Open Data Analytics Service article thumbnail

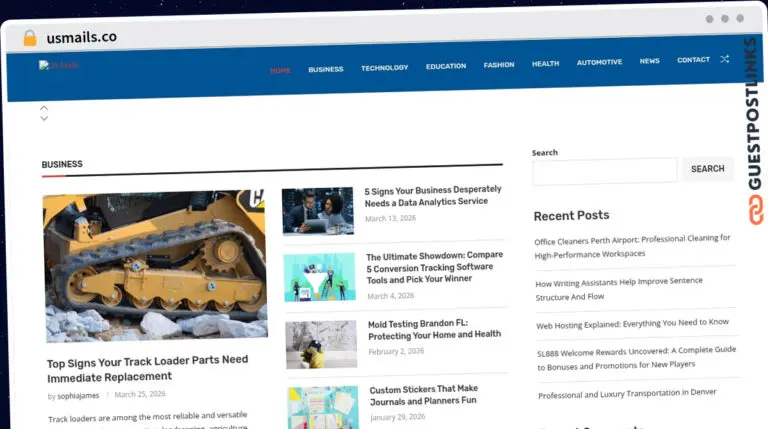tap(317, 211)
